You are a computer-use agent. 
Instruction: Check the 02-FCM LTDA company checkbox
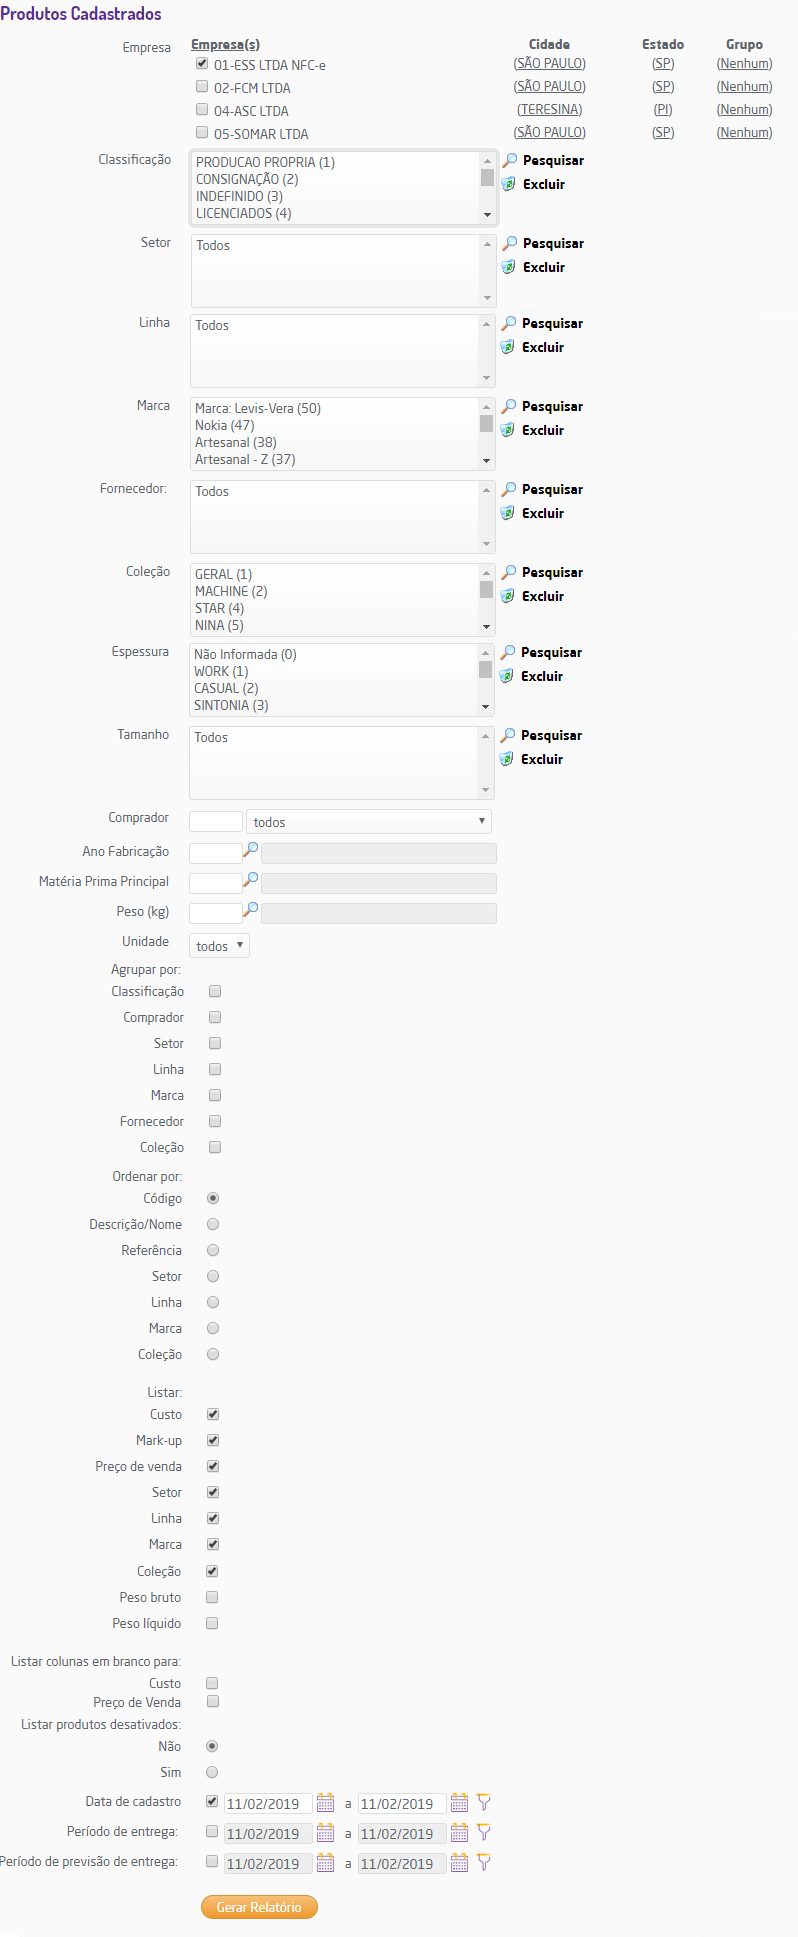click(x=202, y=87)
